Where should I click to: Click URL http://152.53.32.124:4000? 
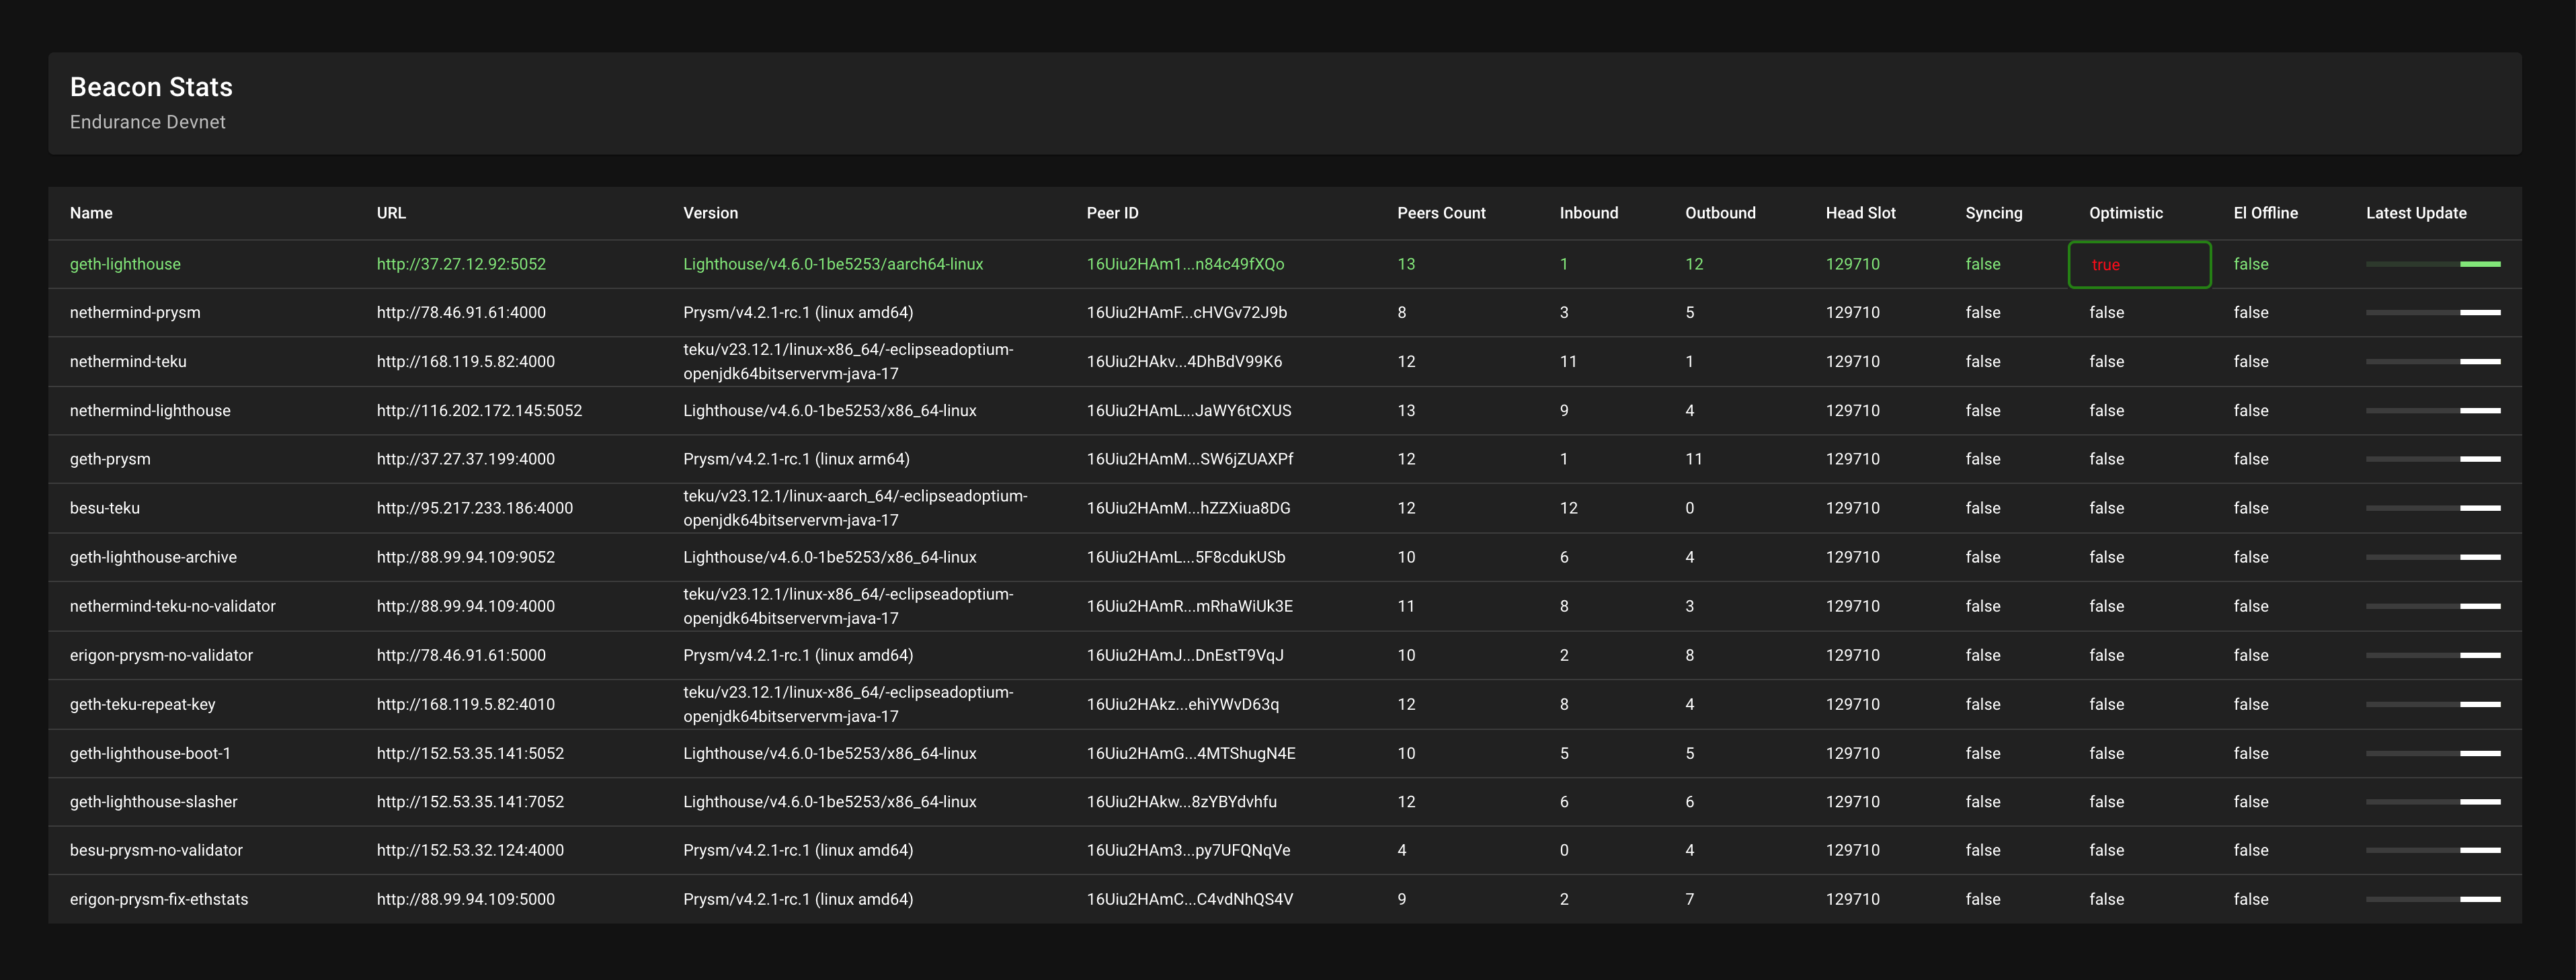(x=470, y=850)
